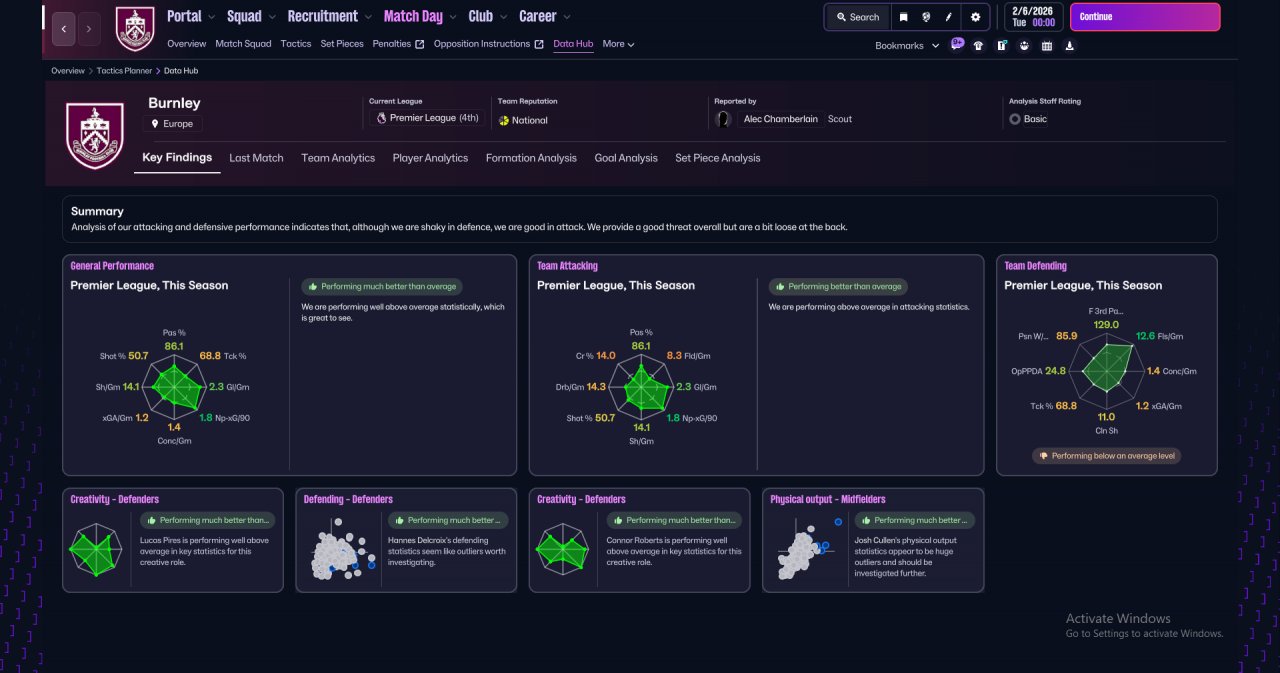Open the globe world icon in toolbar
The width and height of the screenshot is (1280, 673).
click(x=926, y=17)
